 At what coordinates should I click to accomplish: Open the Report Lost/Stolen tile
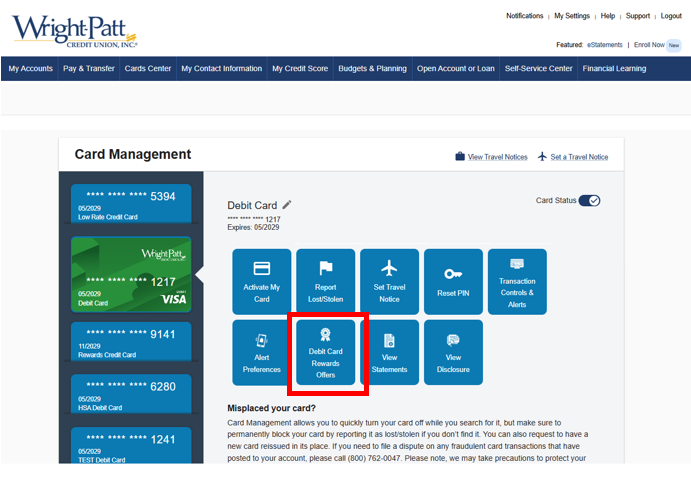[x=326, y=282]
